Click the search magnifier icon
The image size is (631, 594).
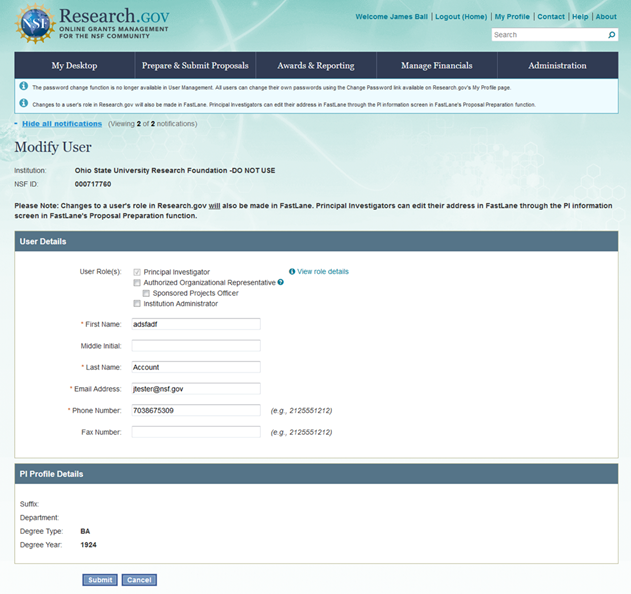(x=611, y=35)
